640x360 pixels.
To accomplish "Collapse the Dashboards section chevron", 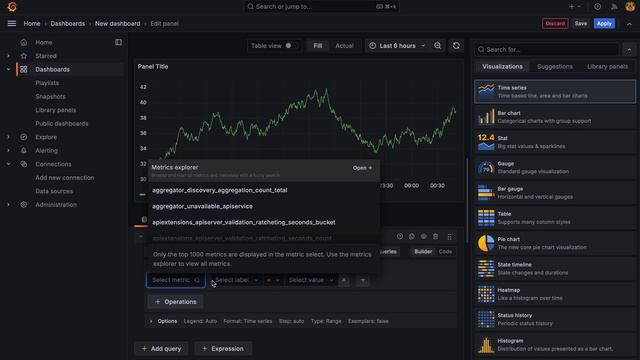I will tap(9, 69).
